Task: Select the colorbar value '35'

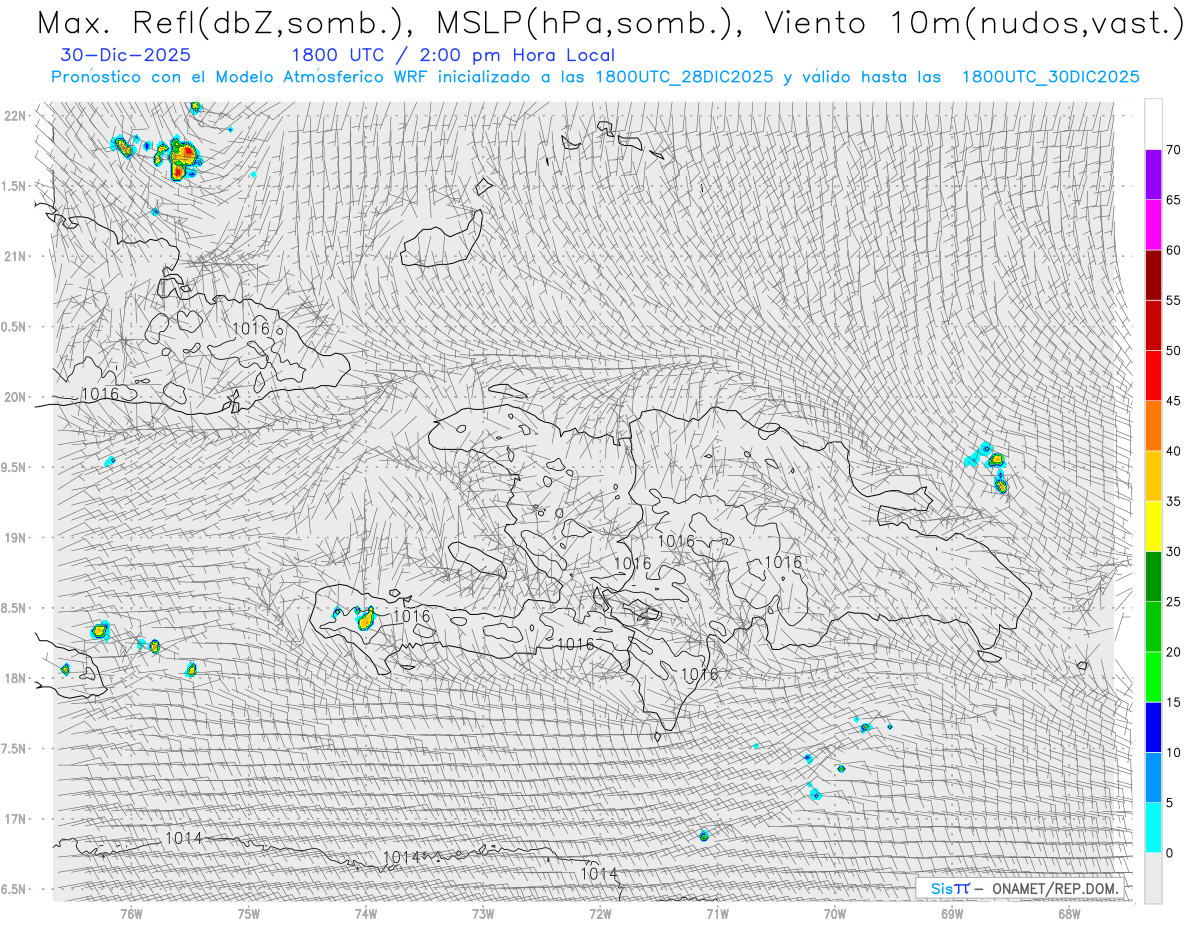Action: [1173, 501]
